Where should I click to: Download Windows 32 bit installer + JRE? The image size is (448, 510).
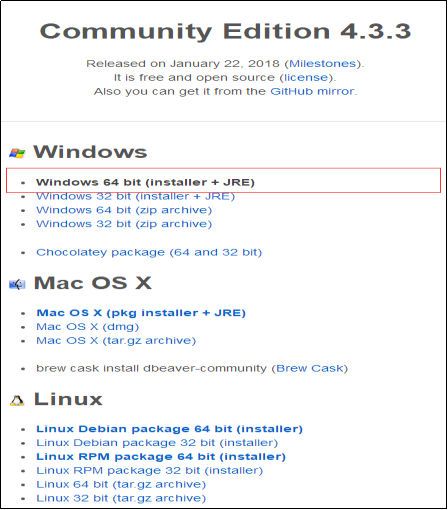click(135, 196)
